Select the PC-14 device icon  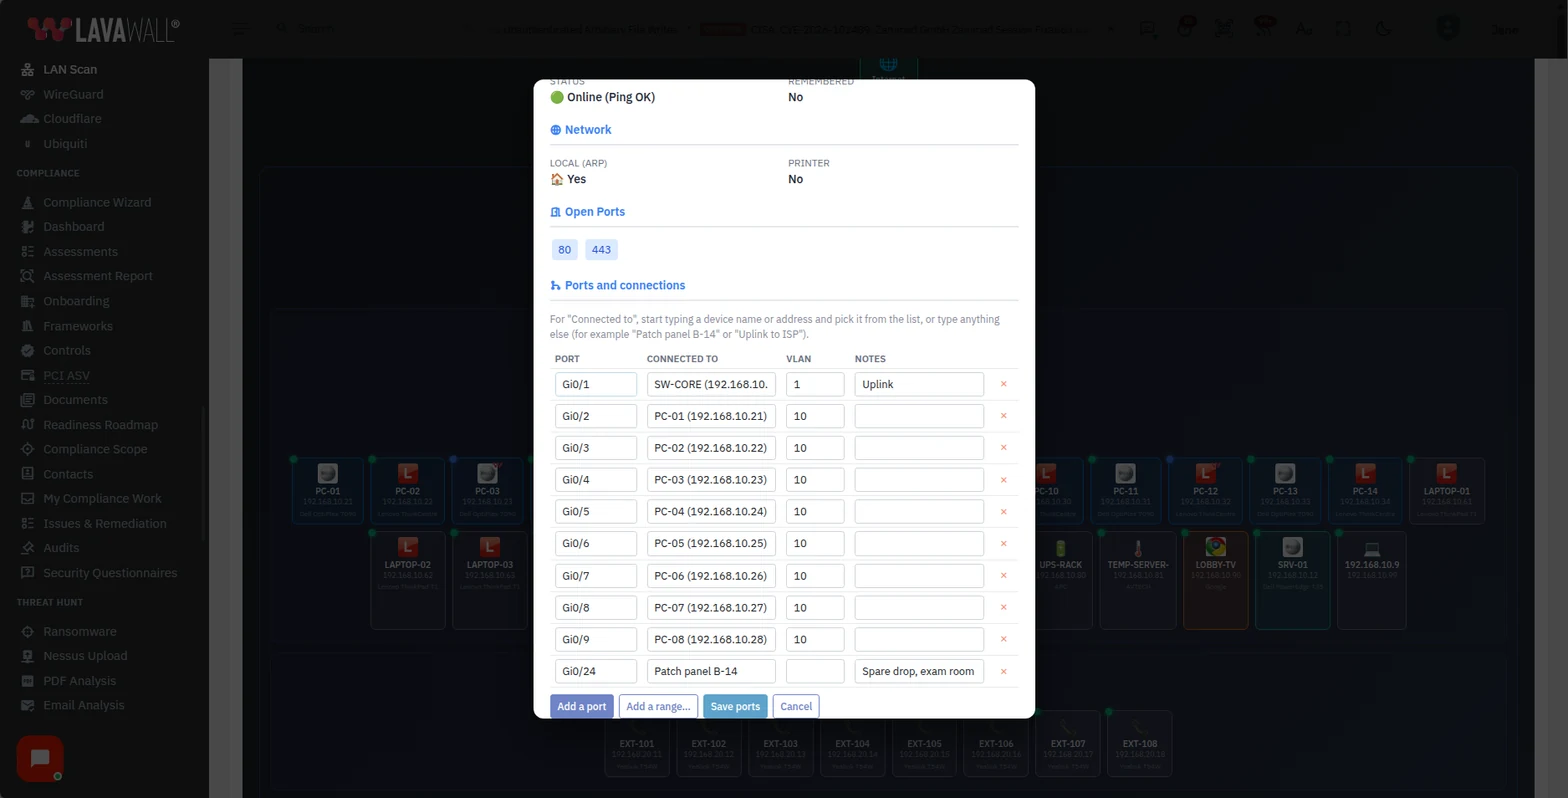[x=1365, y=473]
